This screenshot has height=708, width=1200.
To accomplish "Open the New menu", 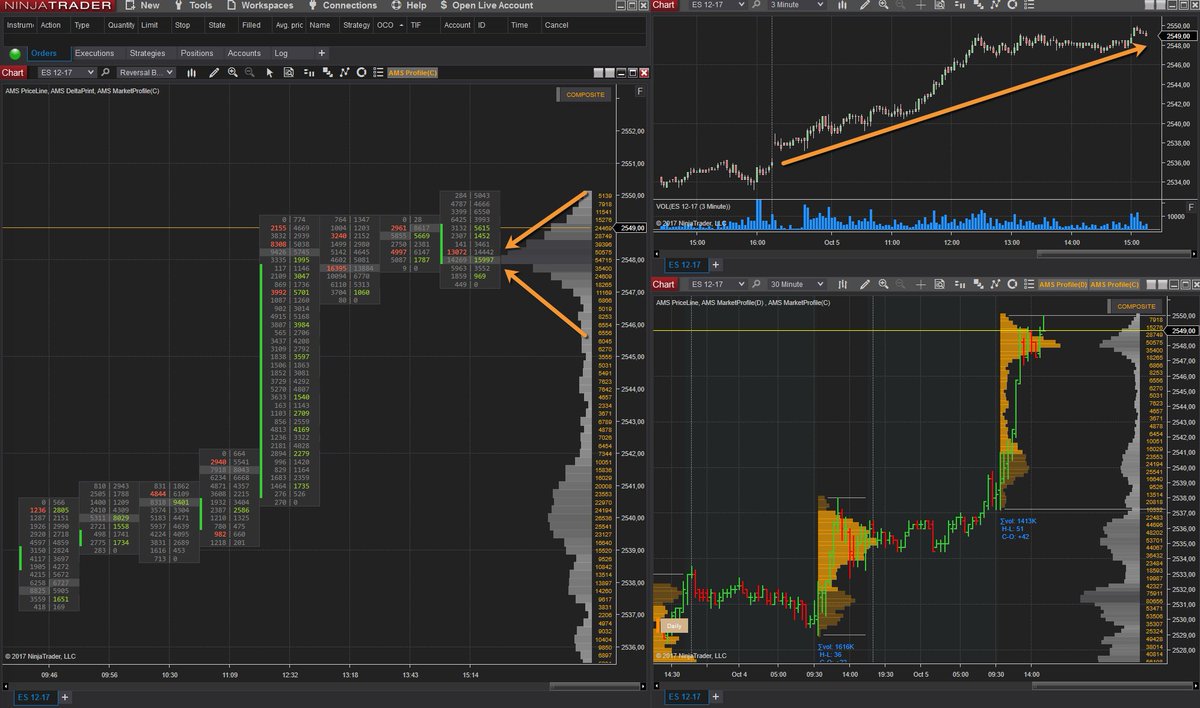I will [x=141, y=5].
